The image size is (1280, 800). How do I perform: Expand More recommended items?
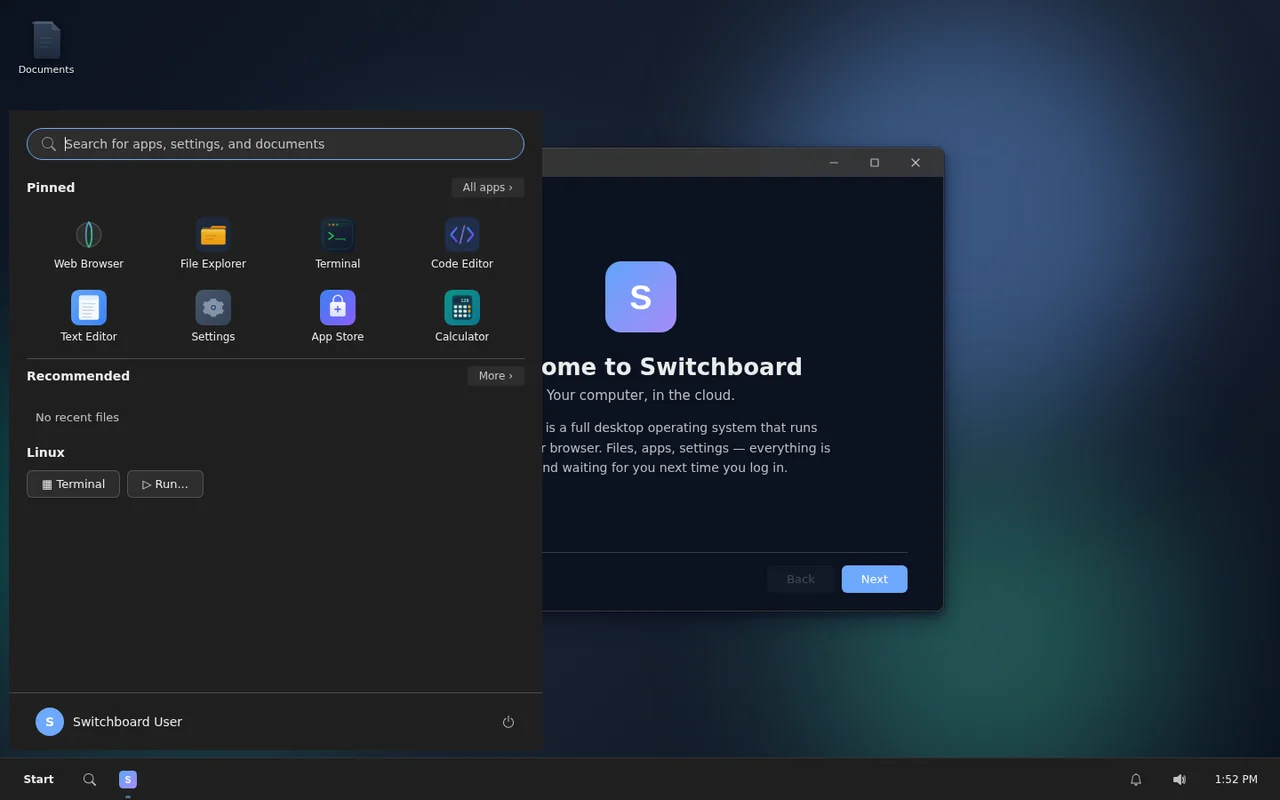point(496,376)
